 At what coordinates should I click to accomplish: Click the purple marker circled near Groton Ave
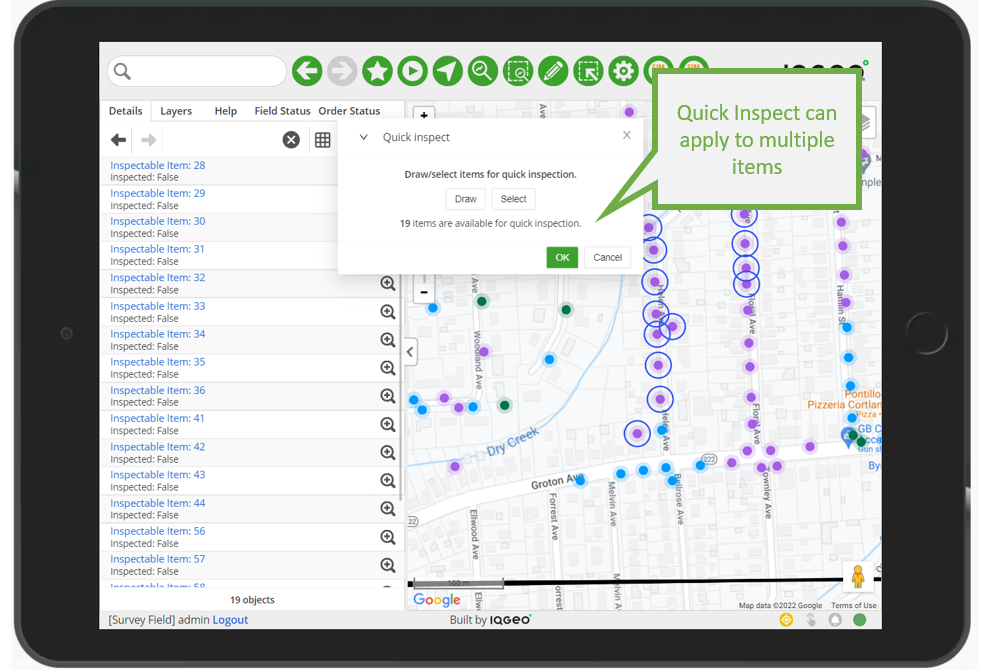click(637, 434)
